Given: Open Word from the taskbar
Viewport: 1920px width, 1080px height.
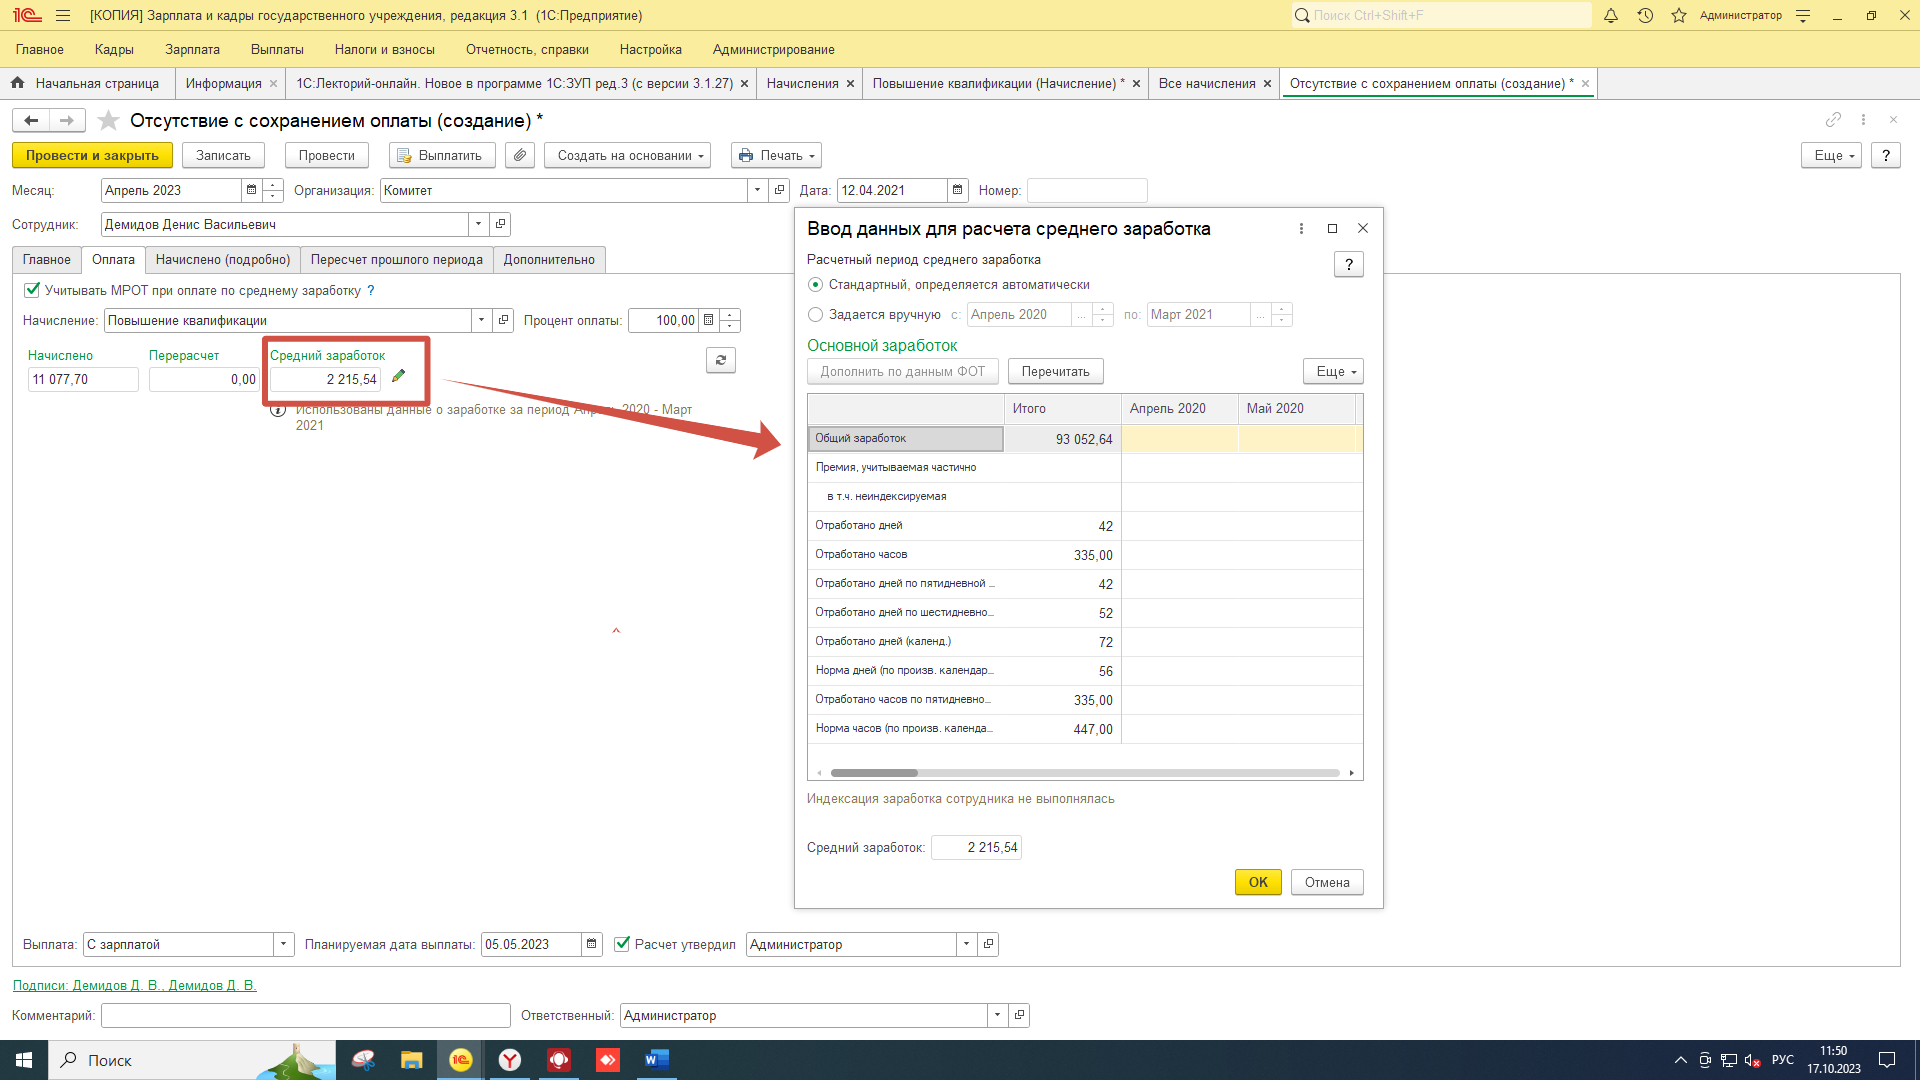Looking at the screenshot, I should pyautogui.click(x=656, y=1060).
